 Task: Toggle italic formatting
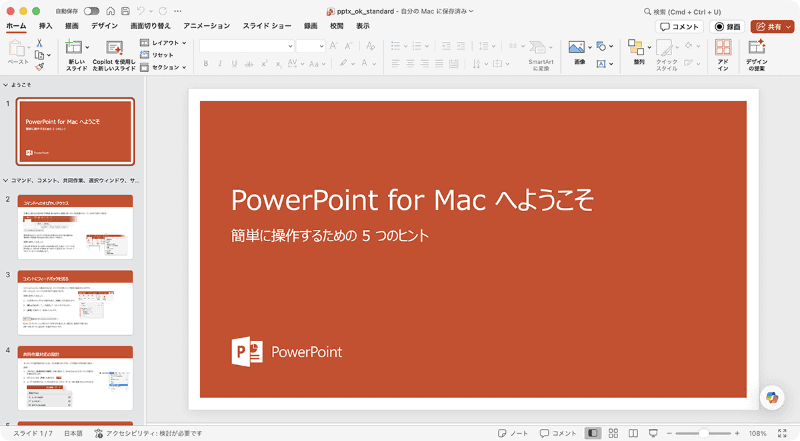220,64
